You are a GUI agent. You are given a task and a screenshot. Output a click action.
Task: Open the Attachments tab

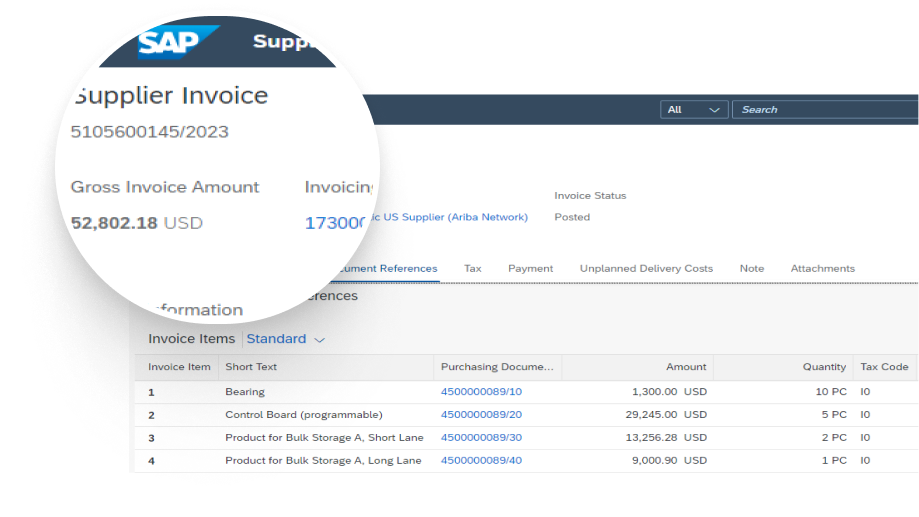tap(822, 268)
